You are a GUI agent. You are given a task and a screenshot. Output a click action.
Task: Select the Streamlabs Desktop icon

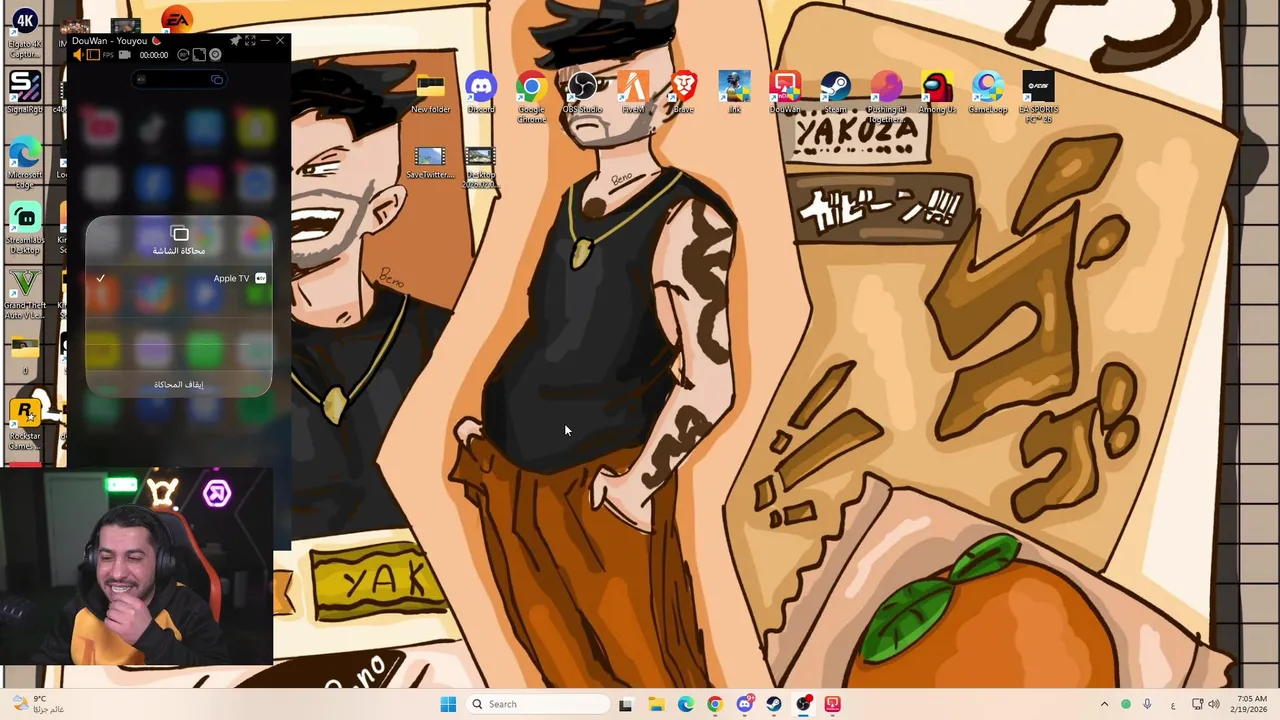tap(25, 228)
